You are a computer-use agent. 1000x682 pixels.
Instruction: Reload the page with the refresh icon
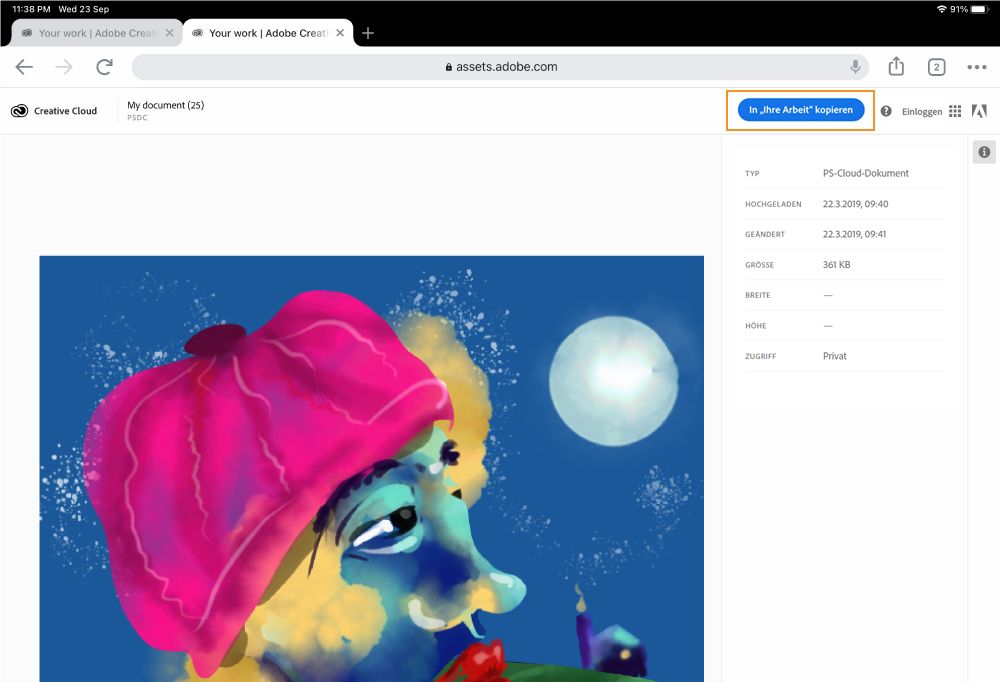(x=105, y=67)
